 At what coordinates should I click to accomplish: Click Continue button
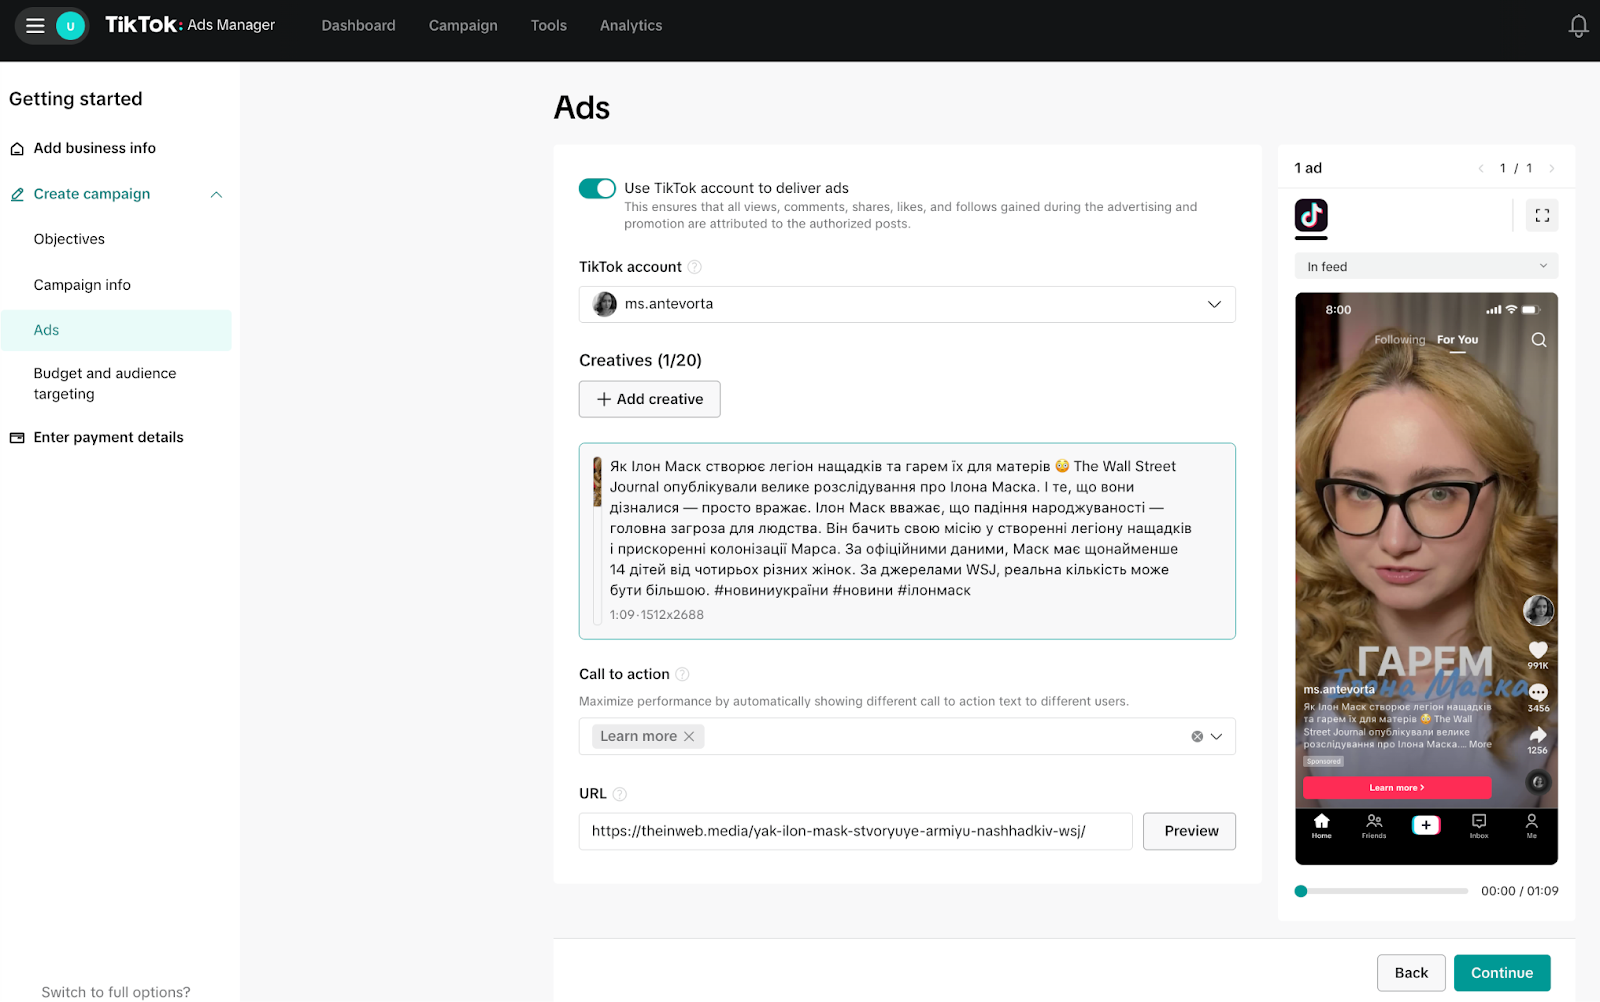tap(1502, 973)
